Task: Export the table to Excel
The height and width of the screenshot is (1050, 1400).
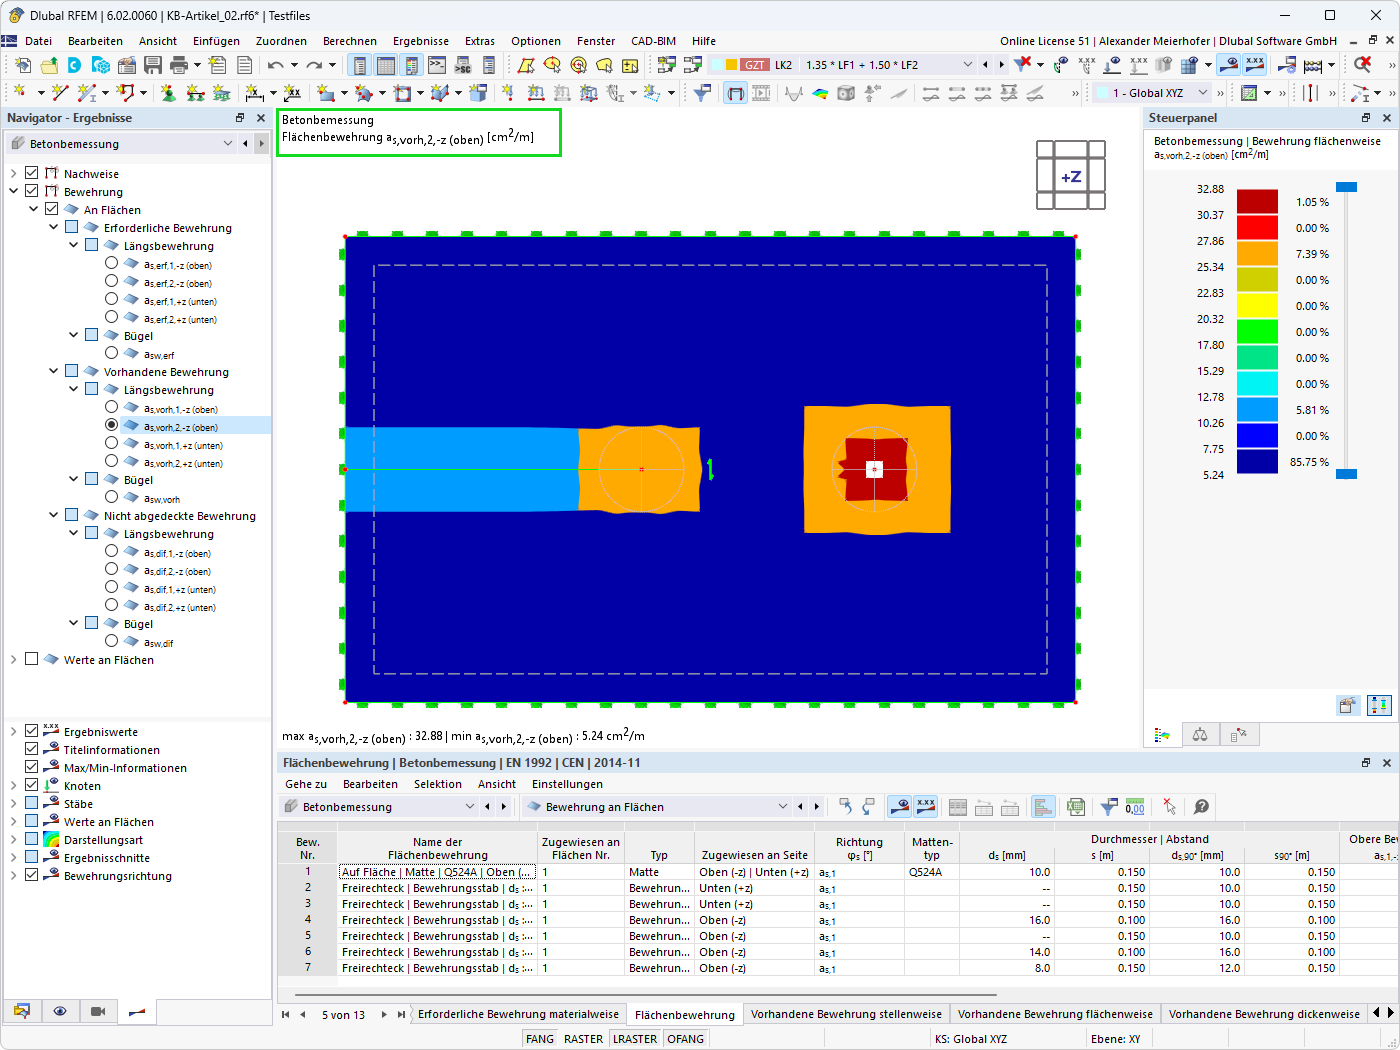Action: [x=1076, y=807]
